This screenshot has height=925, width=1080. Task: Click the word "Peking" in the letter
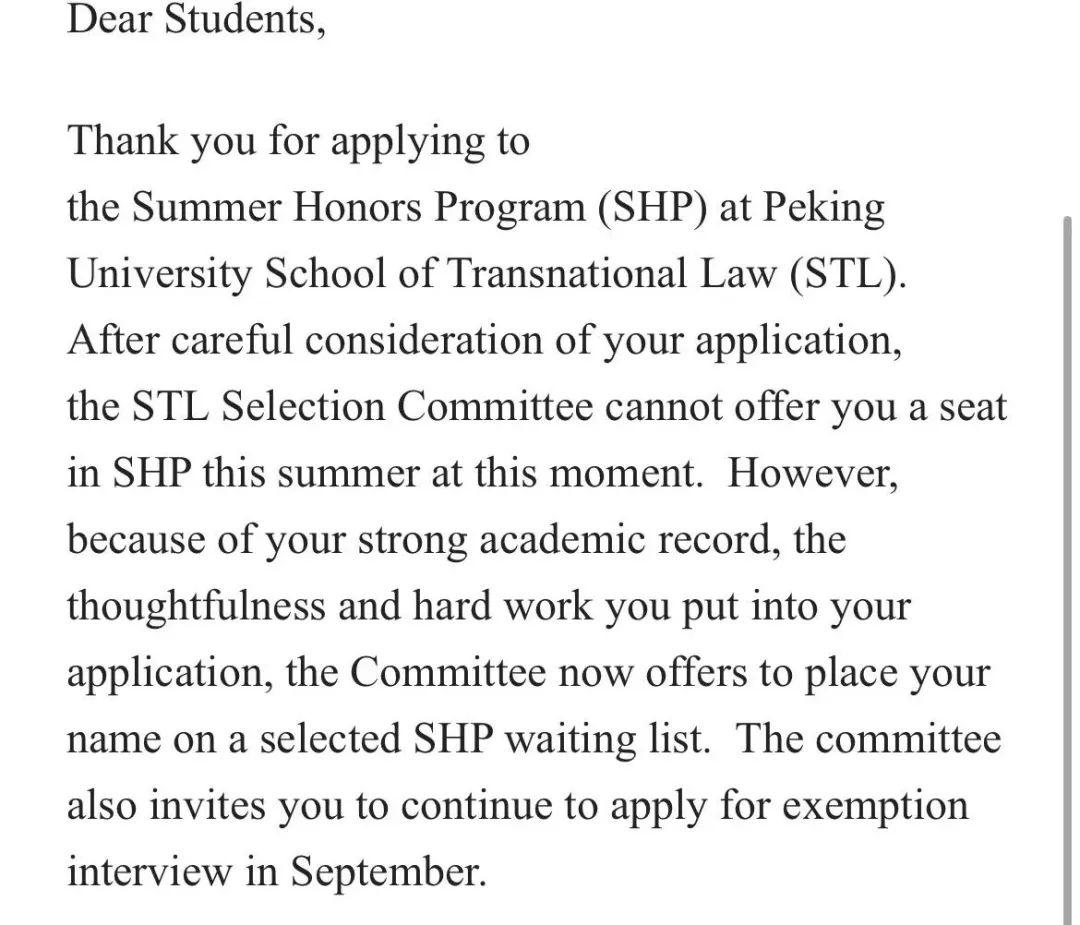pos(824,208)
